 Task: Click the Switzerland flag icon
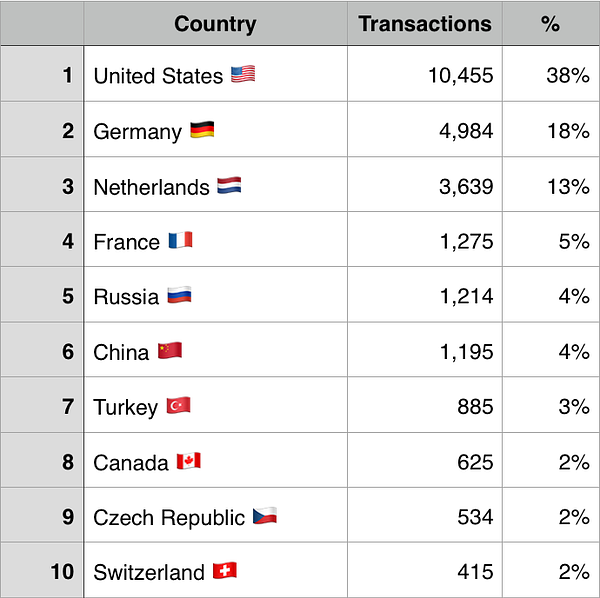pyautogui.click(x=224, y=572)
